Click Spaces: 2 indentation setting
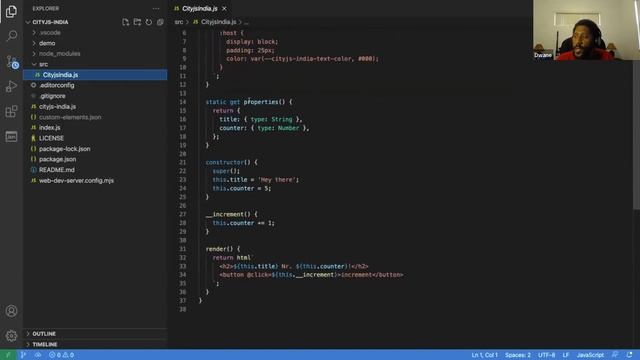Viewport: 640px width, 360px height. click(518, 355)
